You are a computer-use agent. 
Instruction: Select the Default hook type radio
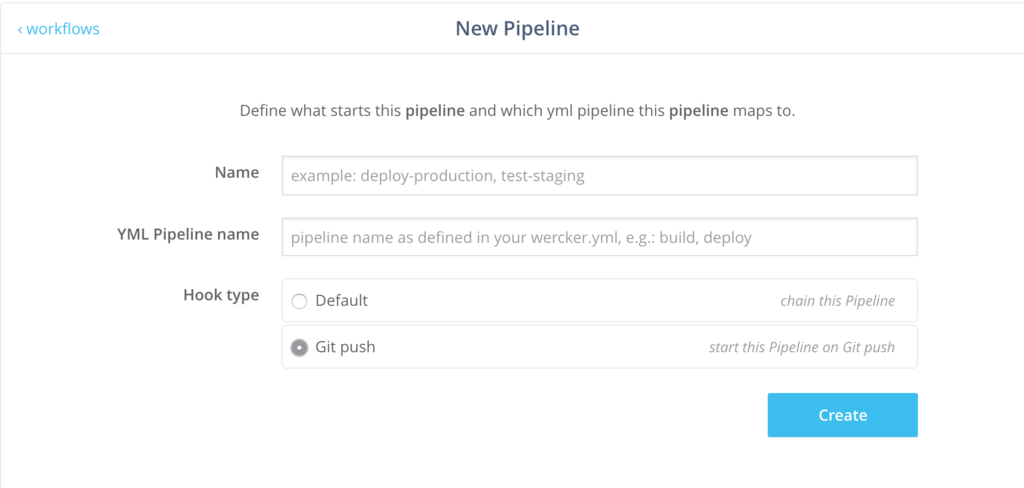[299, 301]
